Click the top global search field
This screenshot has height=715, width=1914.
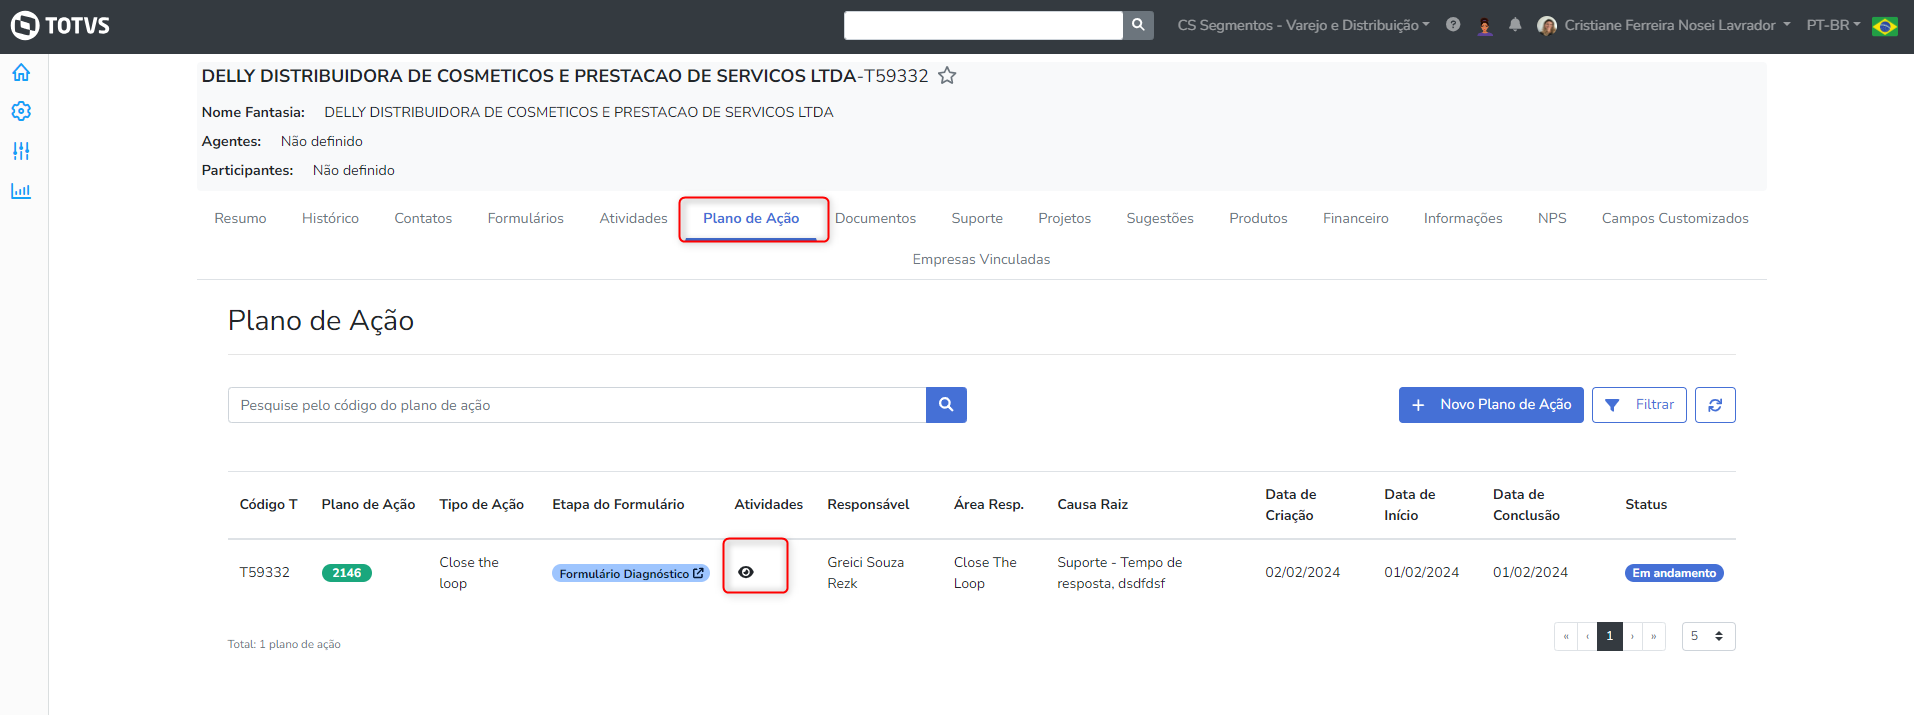click(983, 25)
